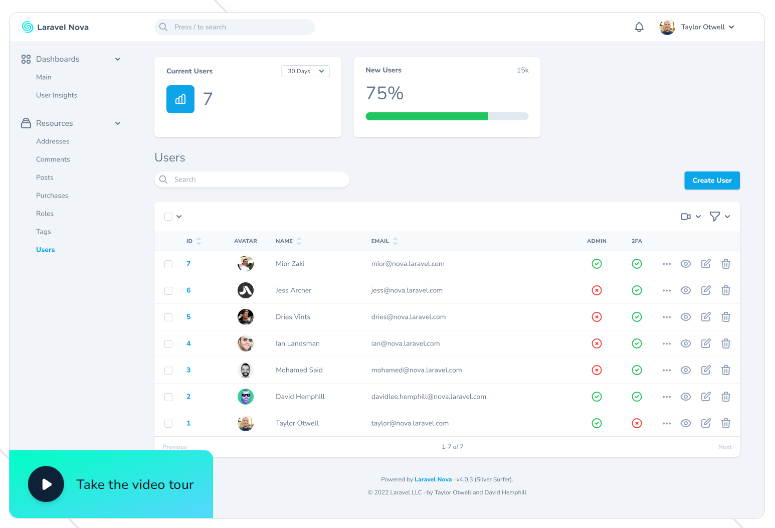
Task: Sort the table by Email
Action: pyautogui.click(x=385, y=241)
